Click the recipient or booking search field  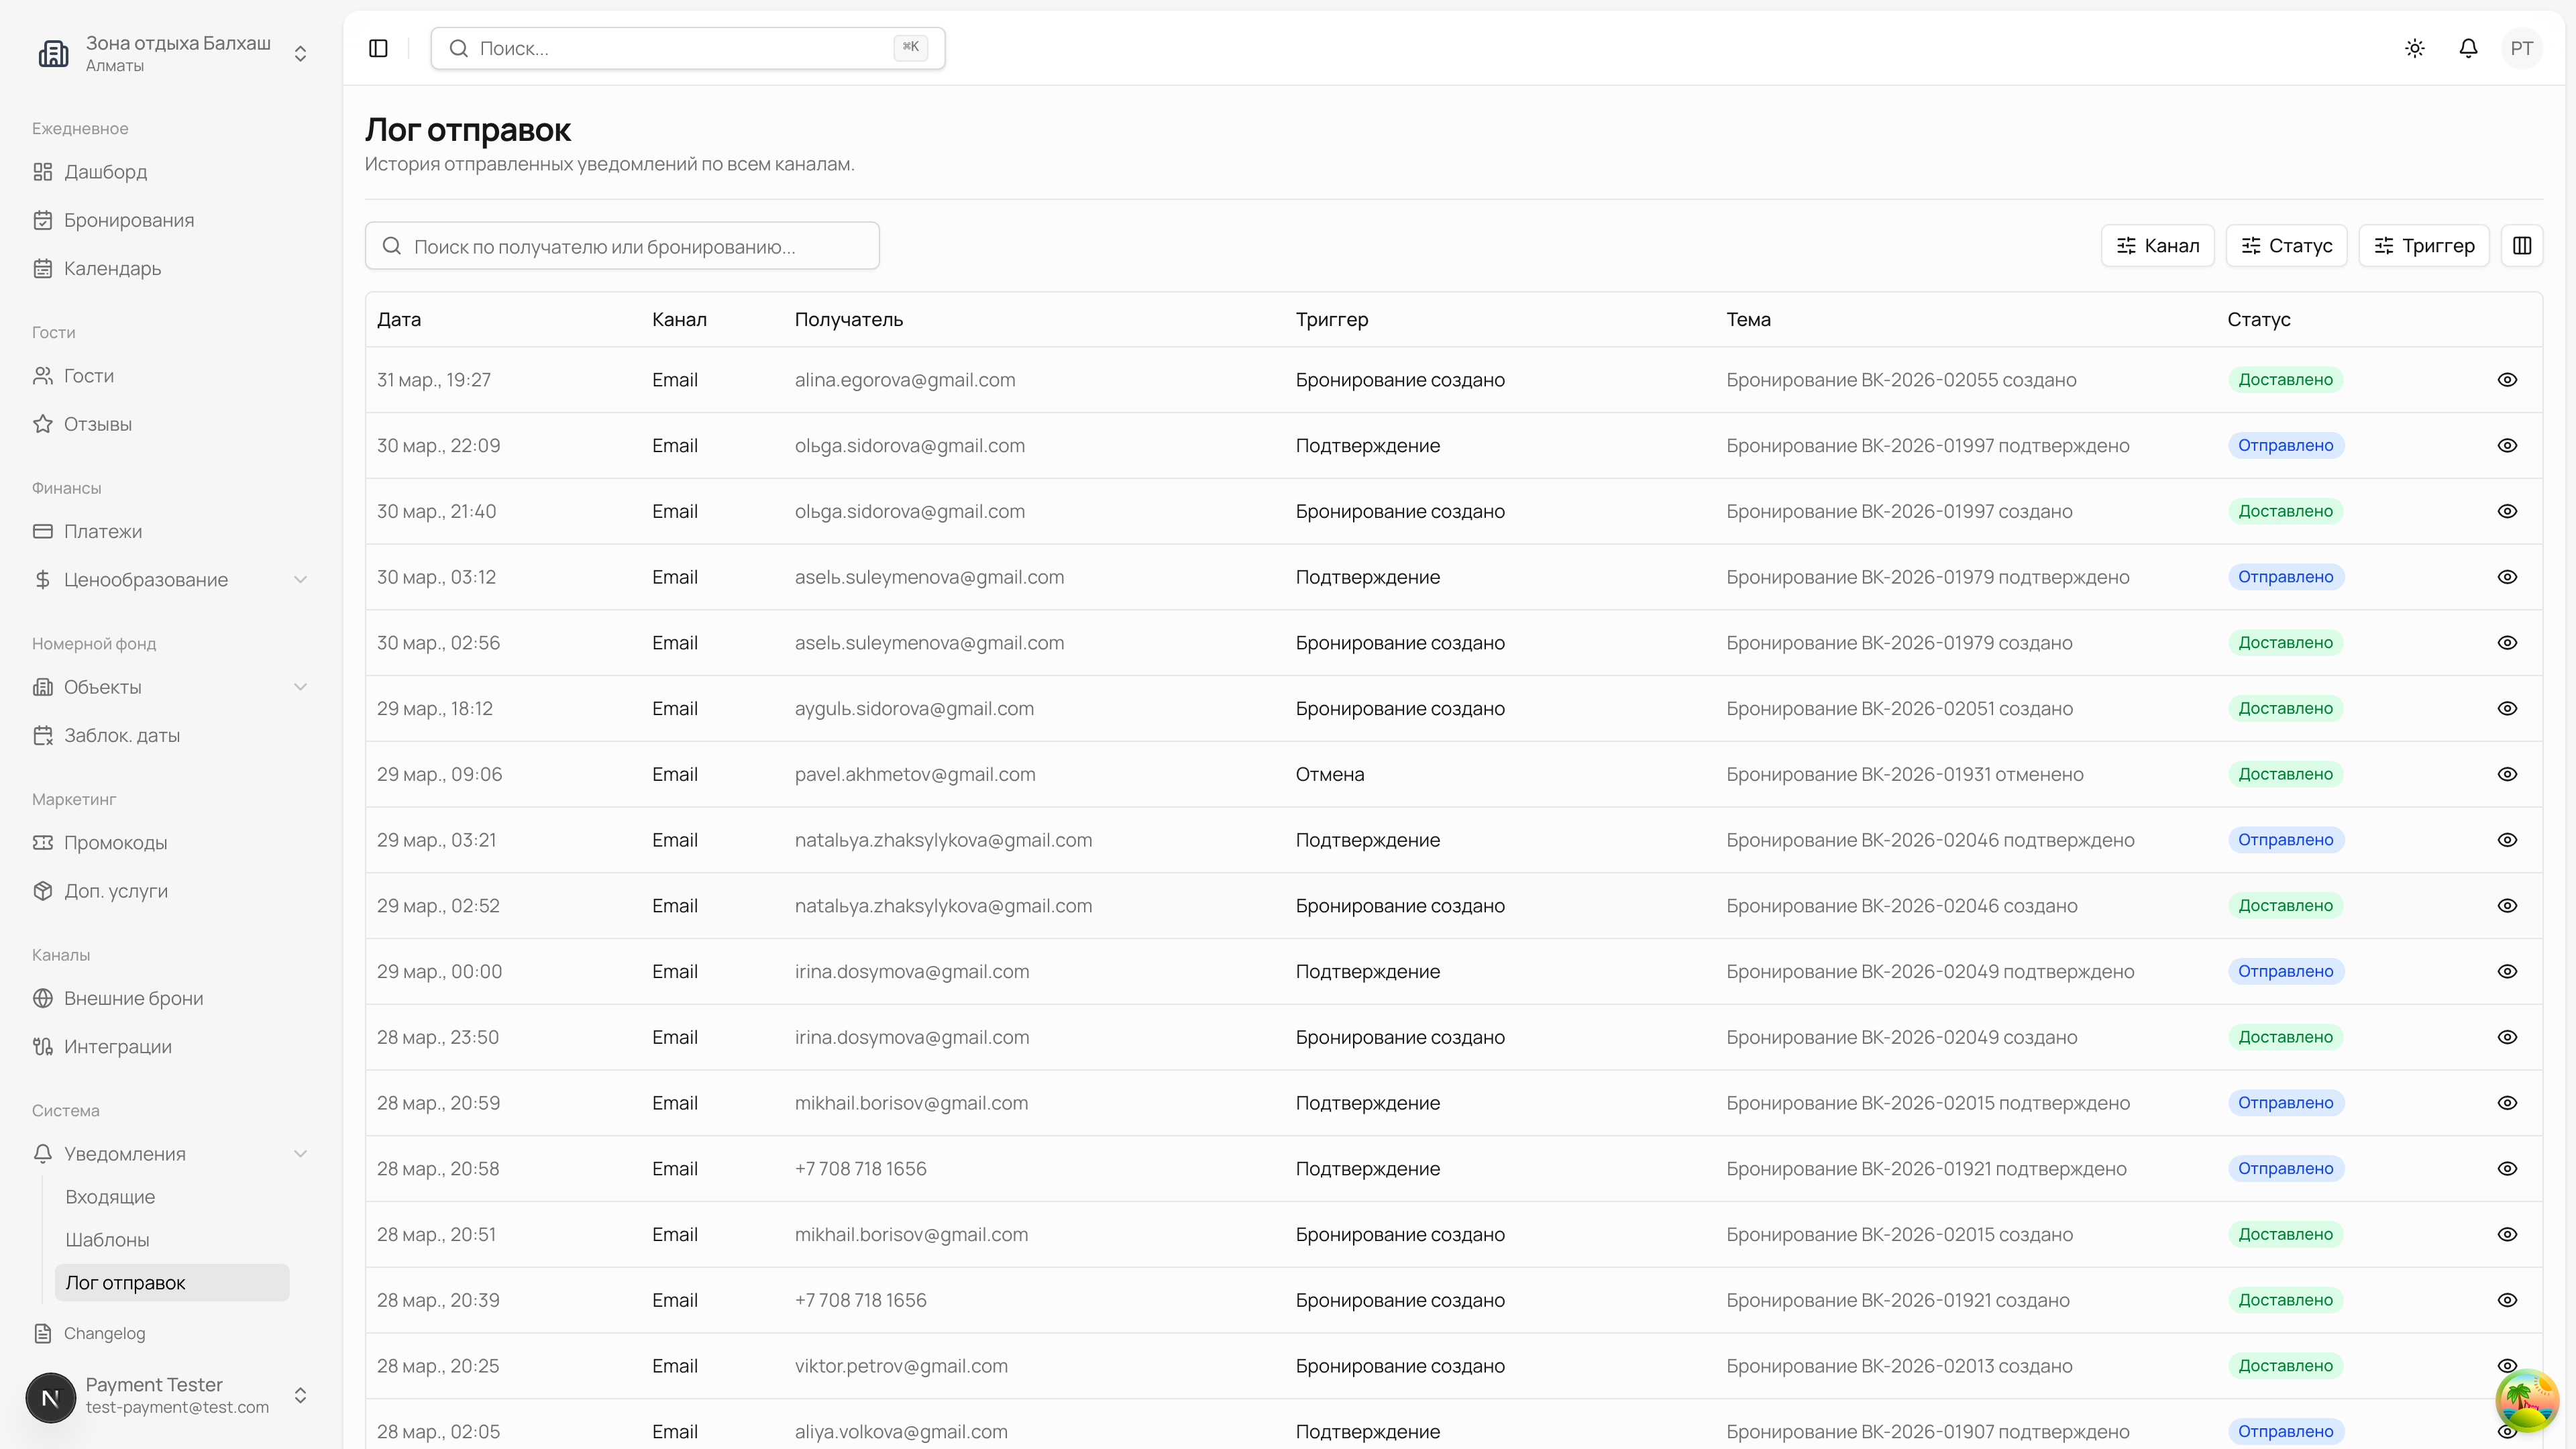(622, 247)
